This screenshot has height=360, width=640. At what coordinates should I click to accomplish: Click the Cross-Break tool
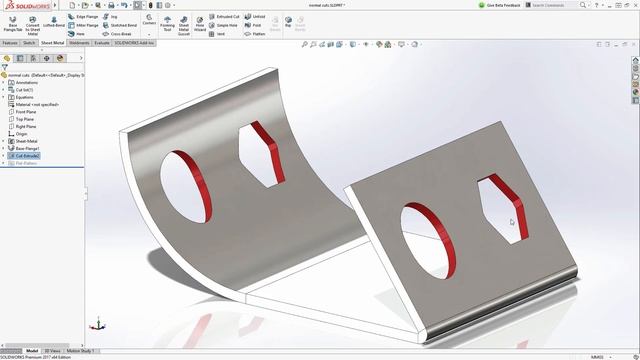pyautogui.click(x=117, y=34)
